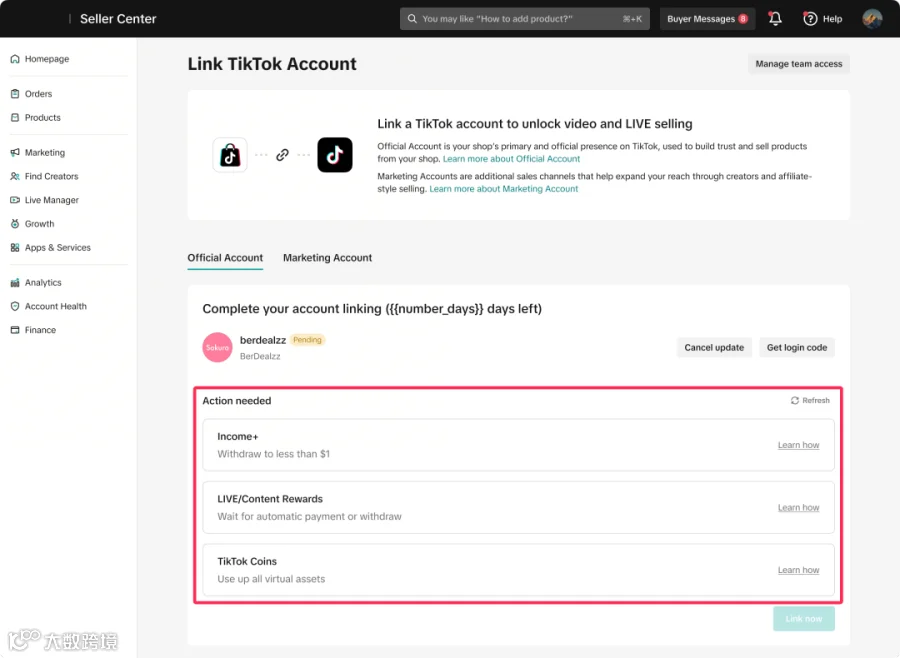
Task: Click the Apps & Services grid icon
Action: 15,247
